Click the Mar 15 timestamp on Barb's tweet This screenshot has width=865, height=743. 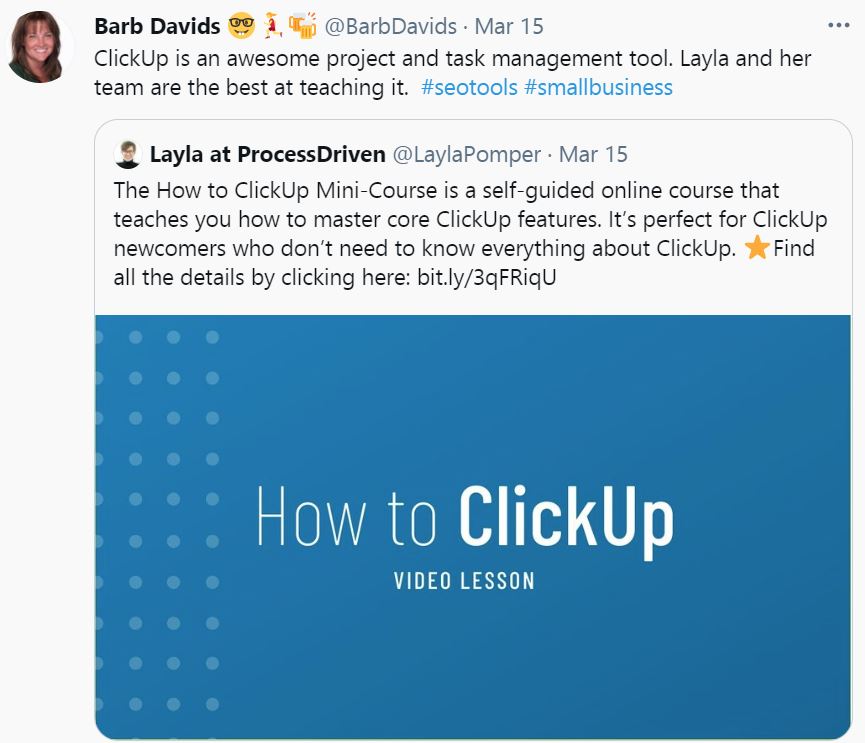[x=509, y=26]
